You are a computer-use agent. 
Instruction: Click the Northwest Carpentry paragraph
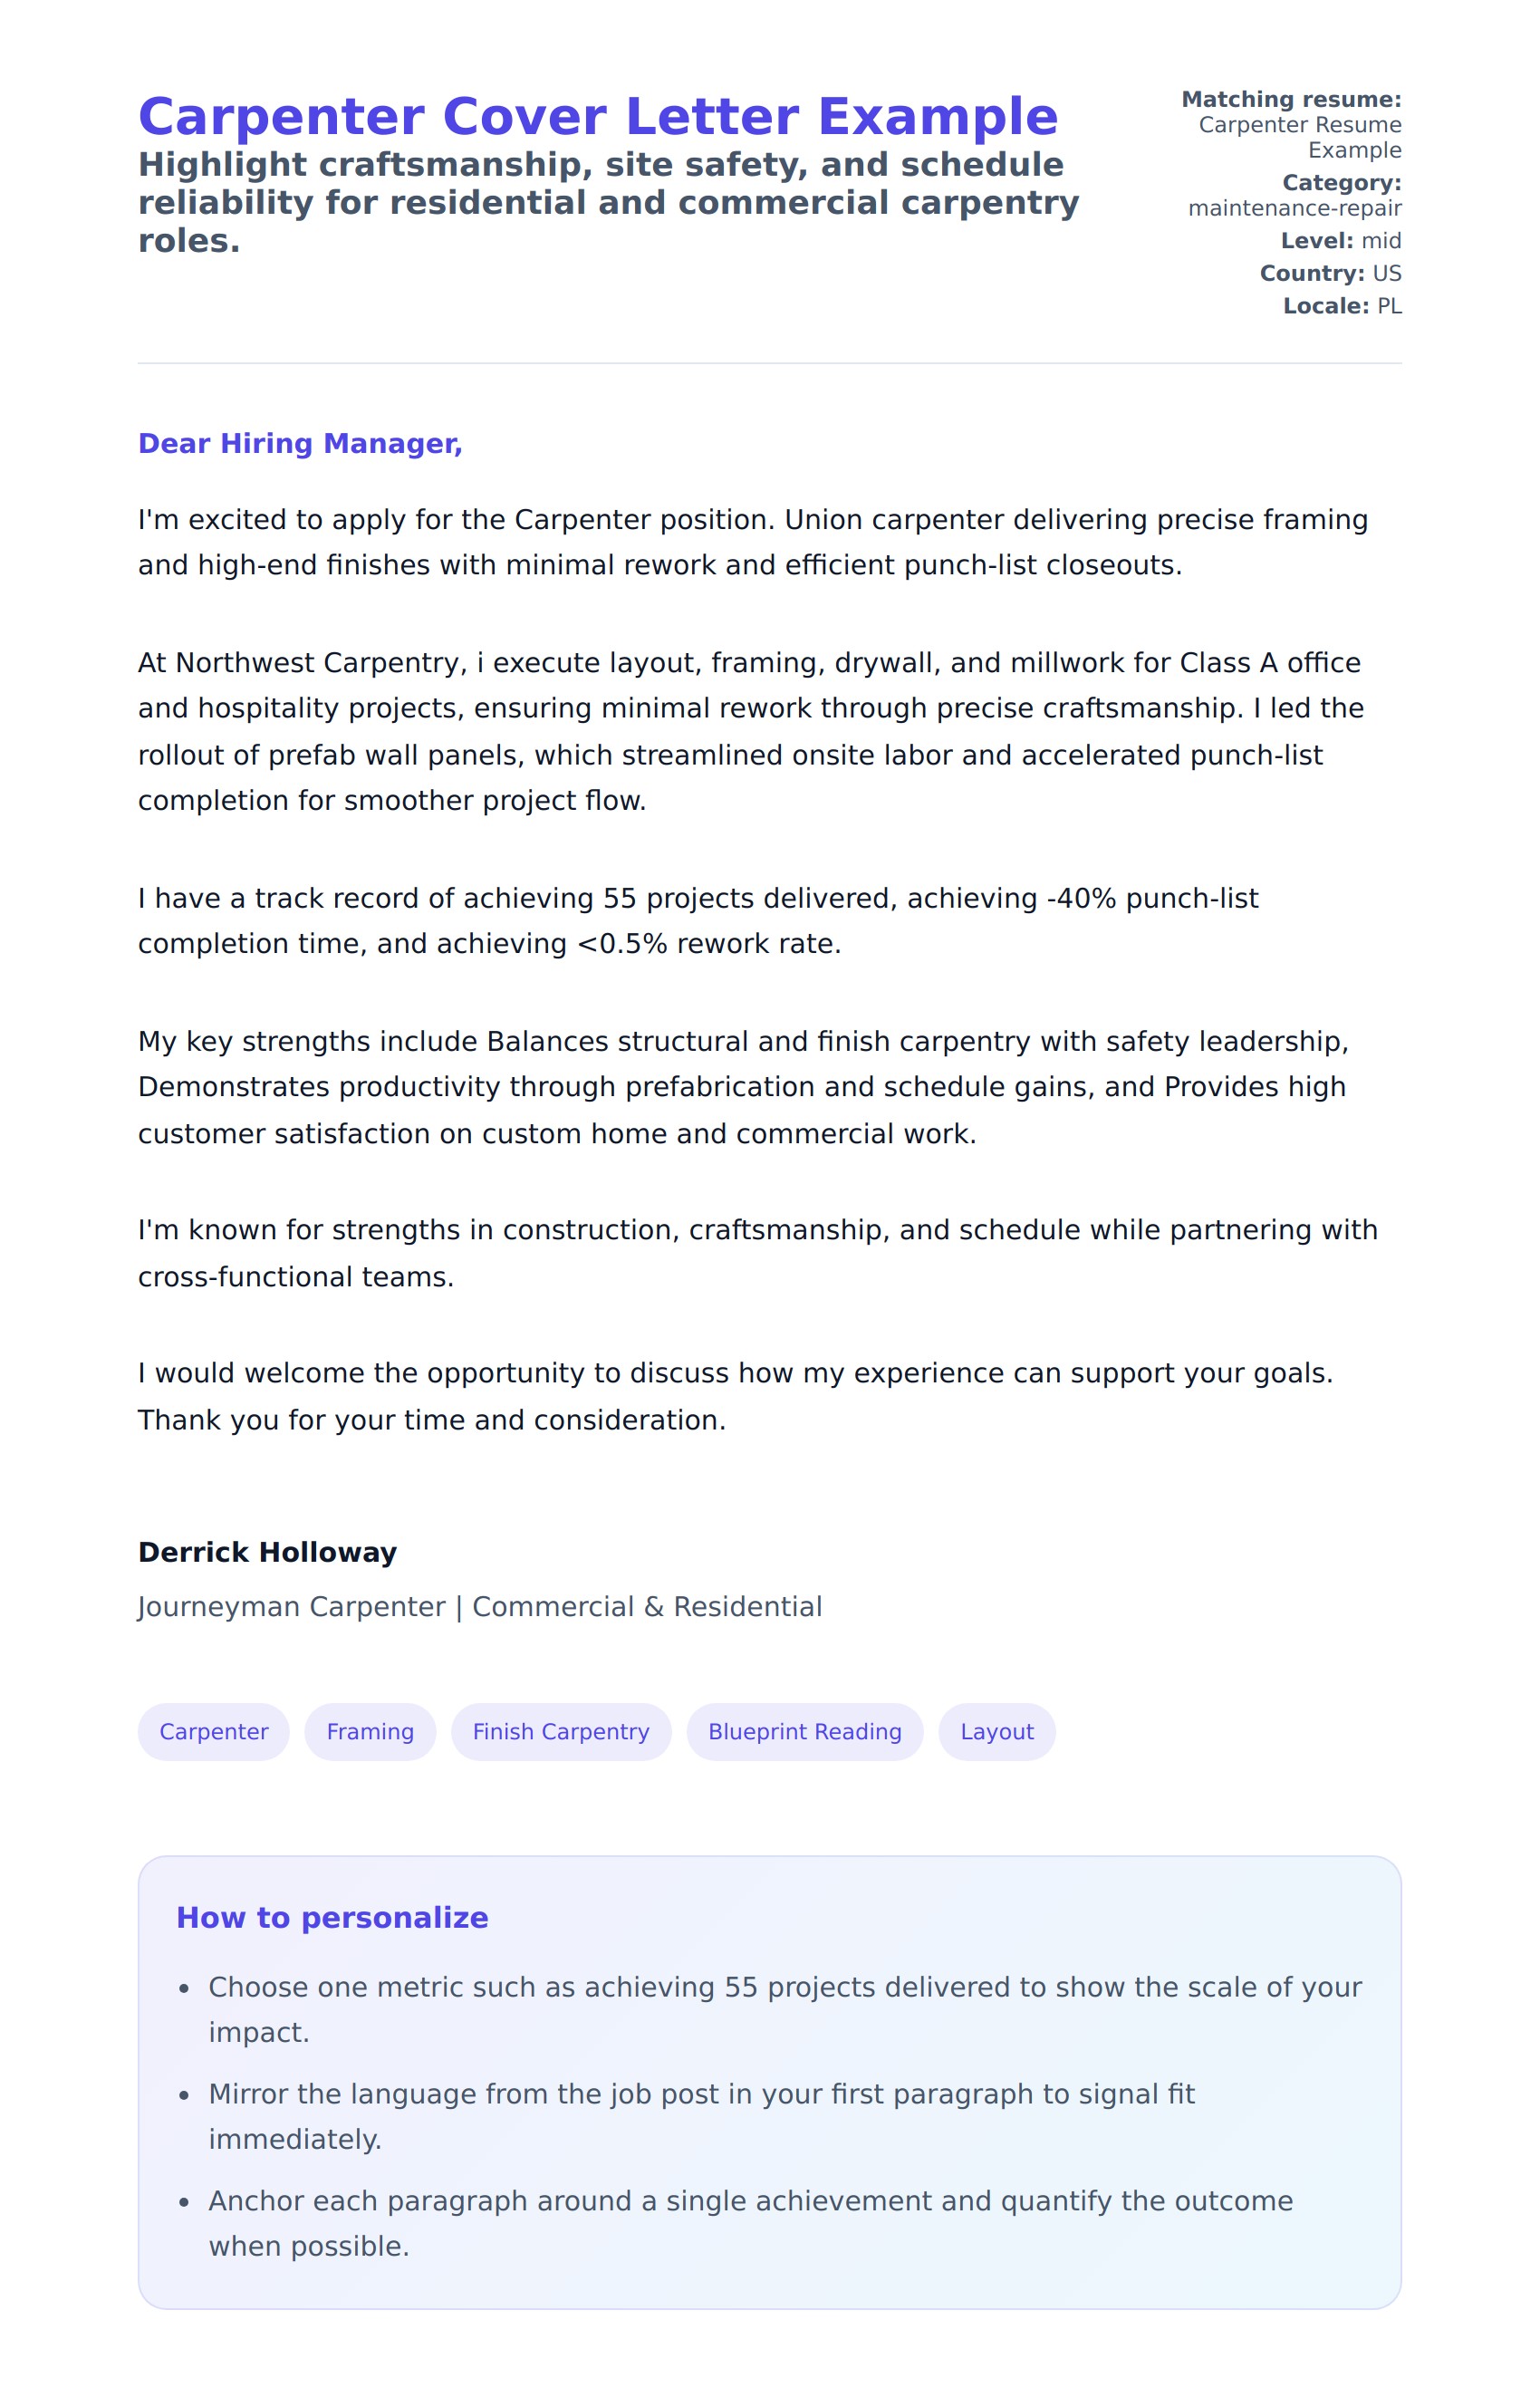tap(750, 731)
